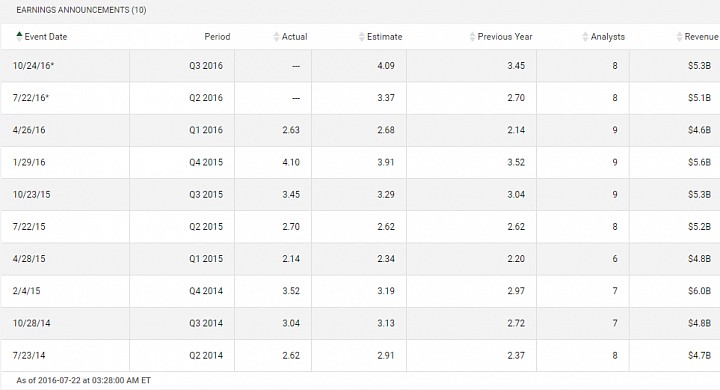Click the $6.0B revenue cell
The image size is (720, 390).
[x=699, y=291]
